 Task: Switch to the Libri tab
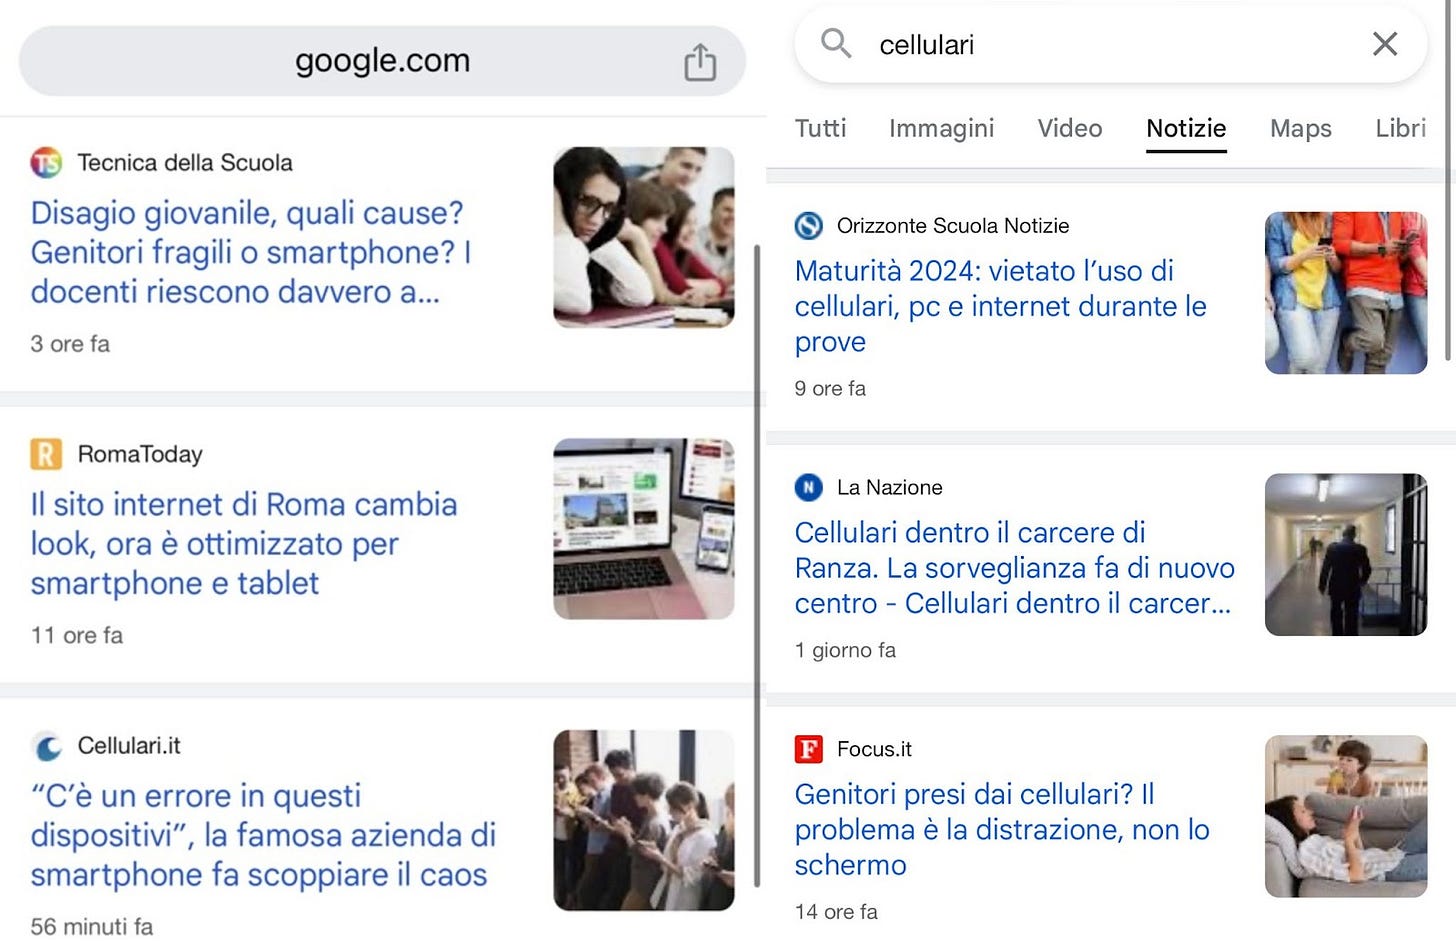click(x=1400, y=128)
